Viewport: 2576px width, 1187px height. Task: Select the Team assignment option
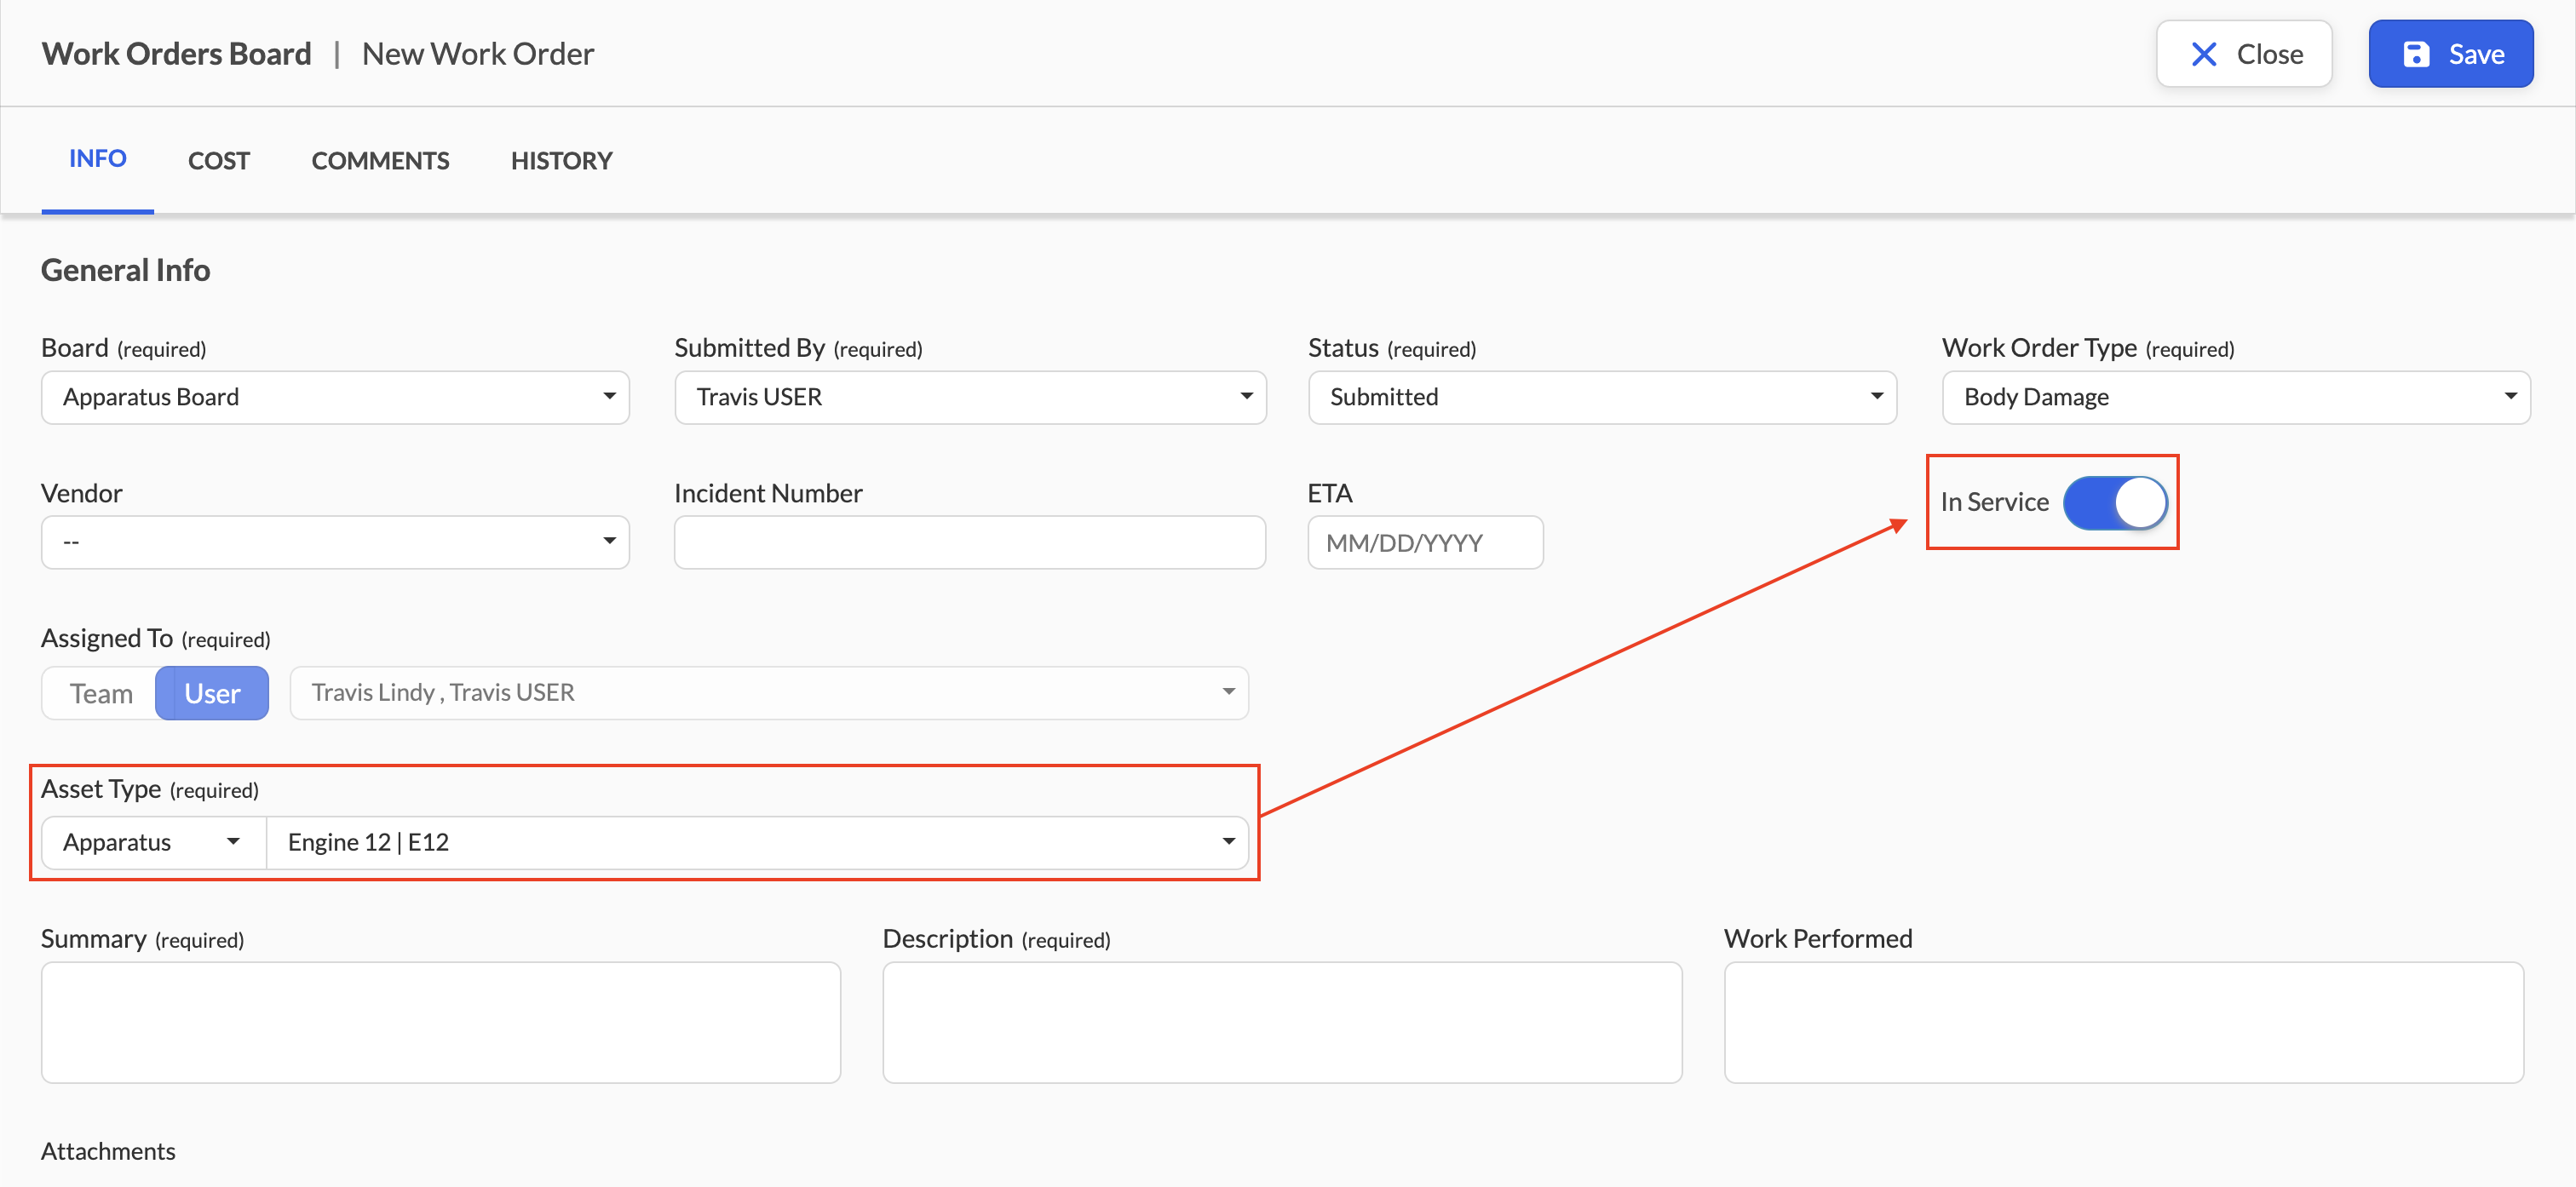[x=100, y=693]
